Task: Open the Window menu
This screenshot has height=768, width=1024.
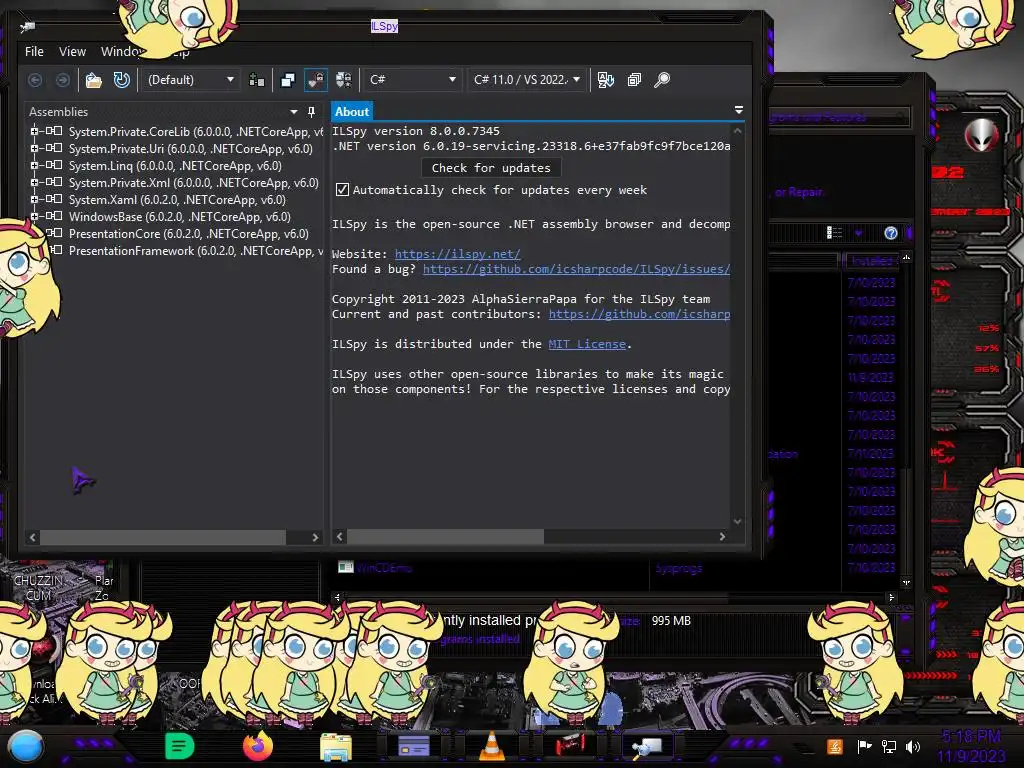Action: click(120, 52)
